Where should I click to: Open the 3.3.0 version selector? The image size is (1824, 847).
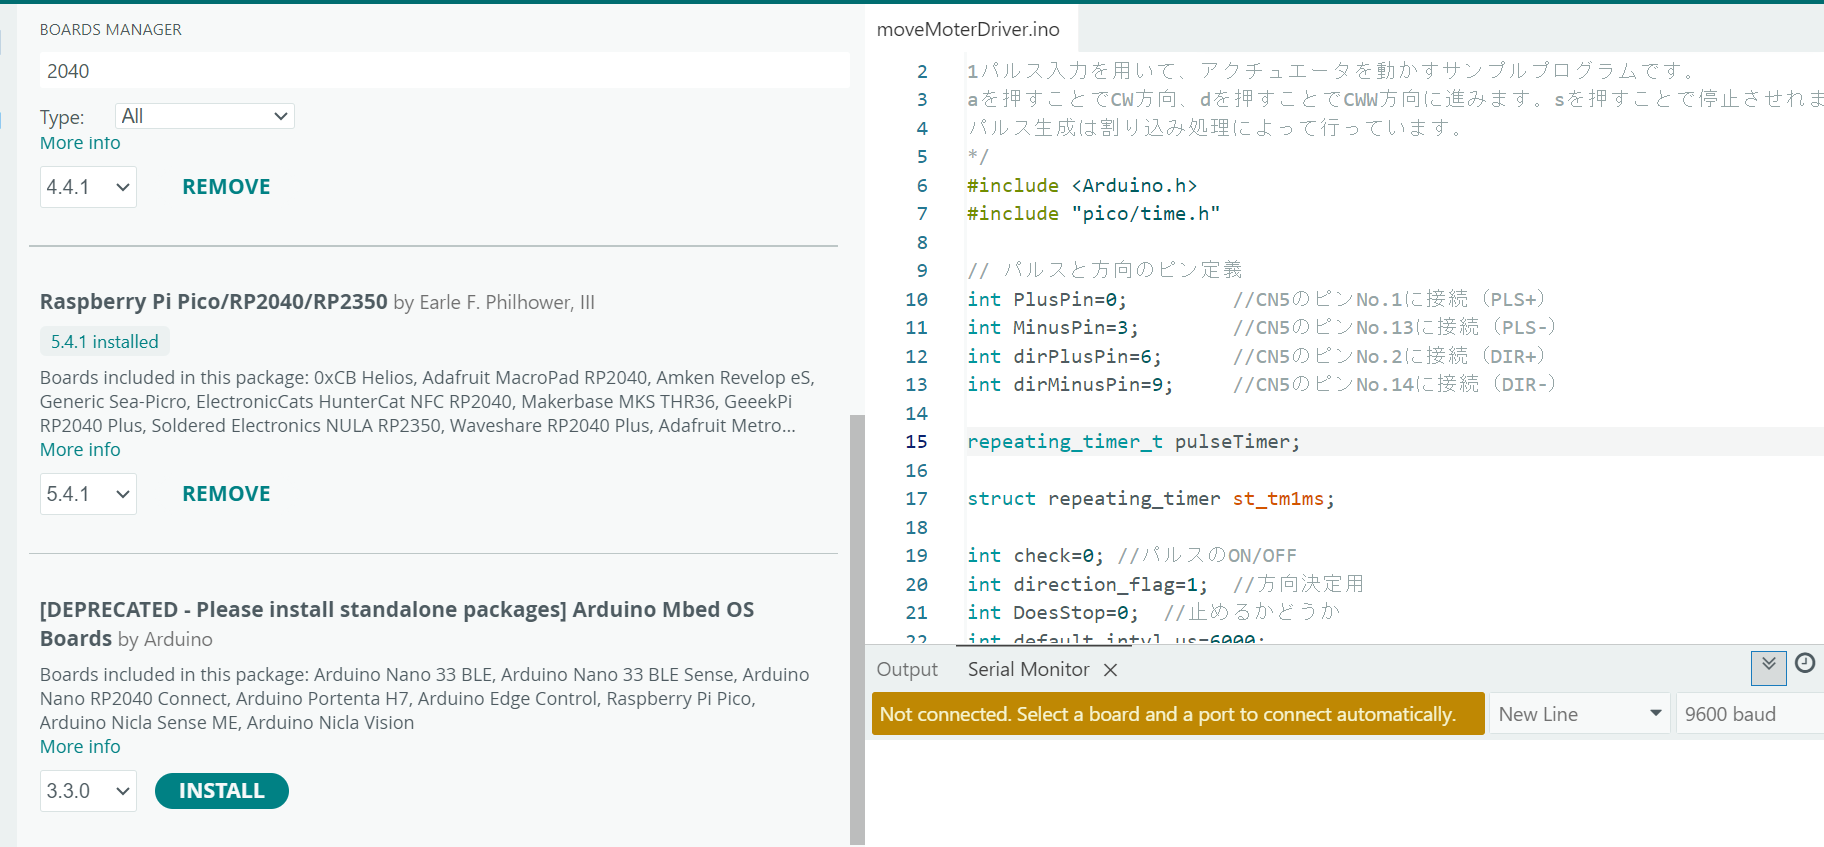[88, 791]
